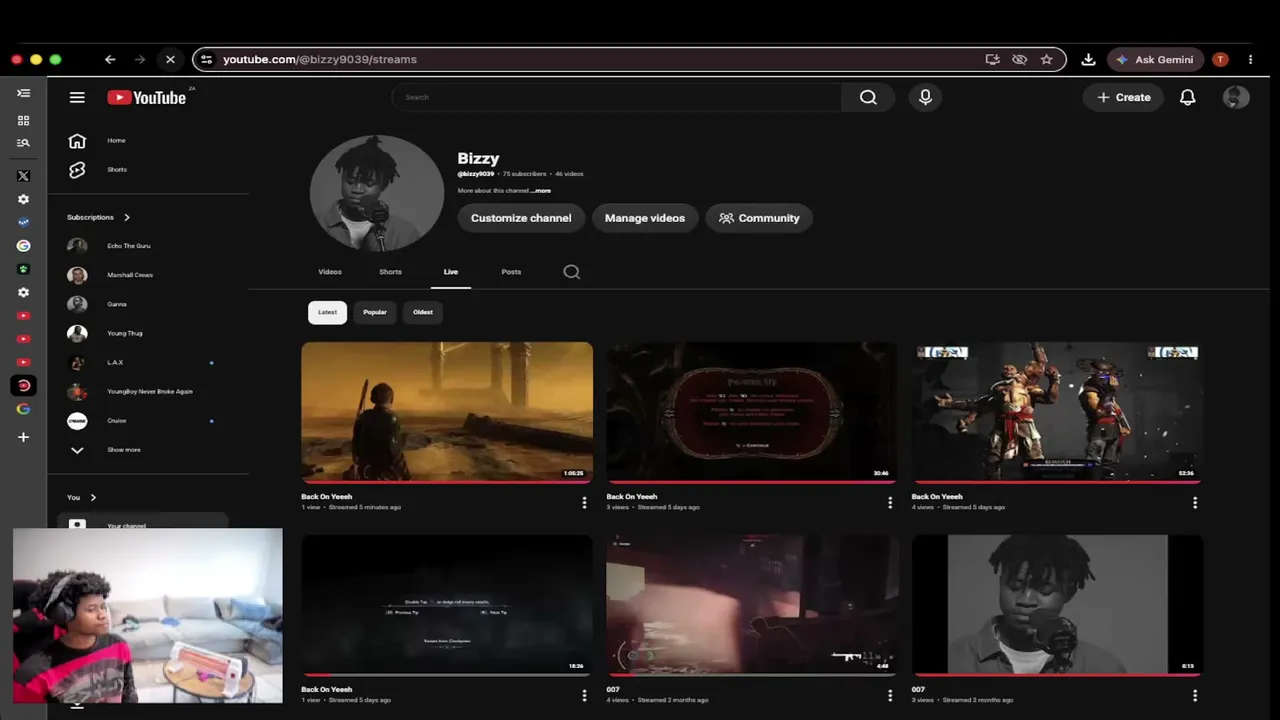Open the YouTube hamburger guide menu
The image size is (1280, 720).
point(77,97)
